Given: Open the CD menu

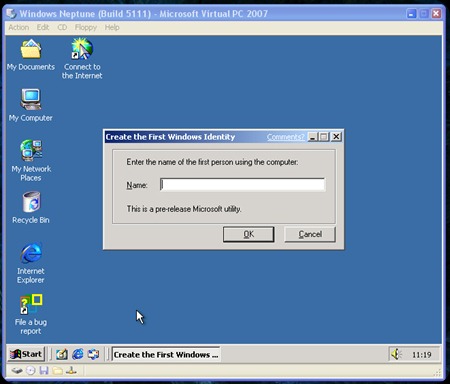Looking at the screenshot, I should (x=62, y=27).
